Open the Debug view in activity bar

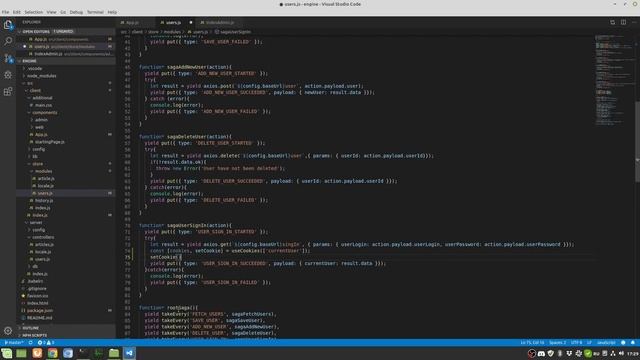(x=8, y=75)
